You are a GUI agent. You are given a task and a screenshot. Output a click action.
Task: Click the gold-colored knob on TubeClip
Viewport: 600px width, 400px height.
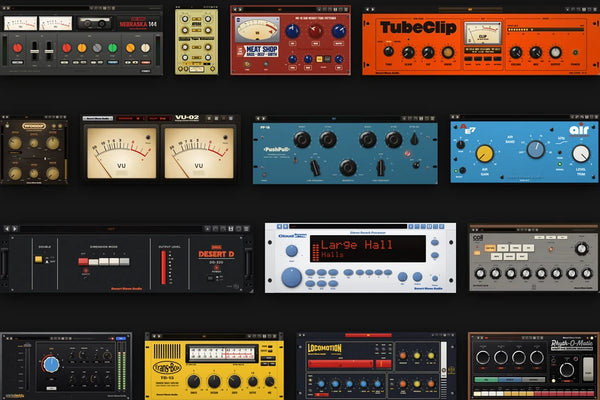coord(448,52)
